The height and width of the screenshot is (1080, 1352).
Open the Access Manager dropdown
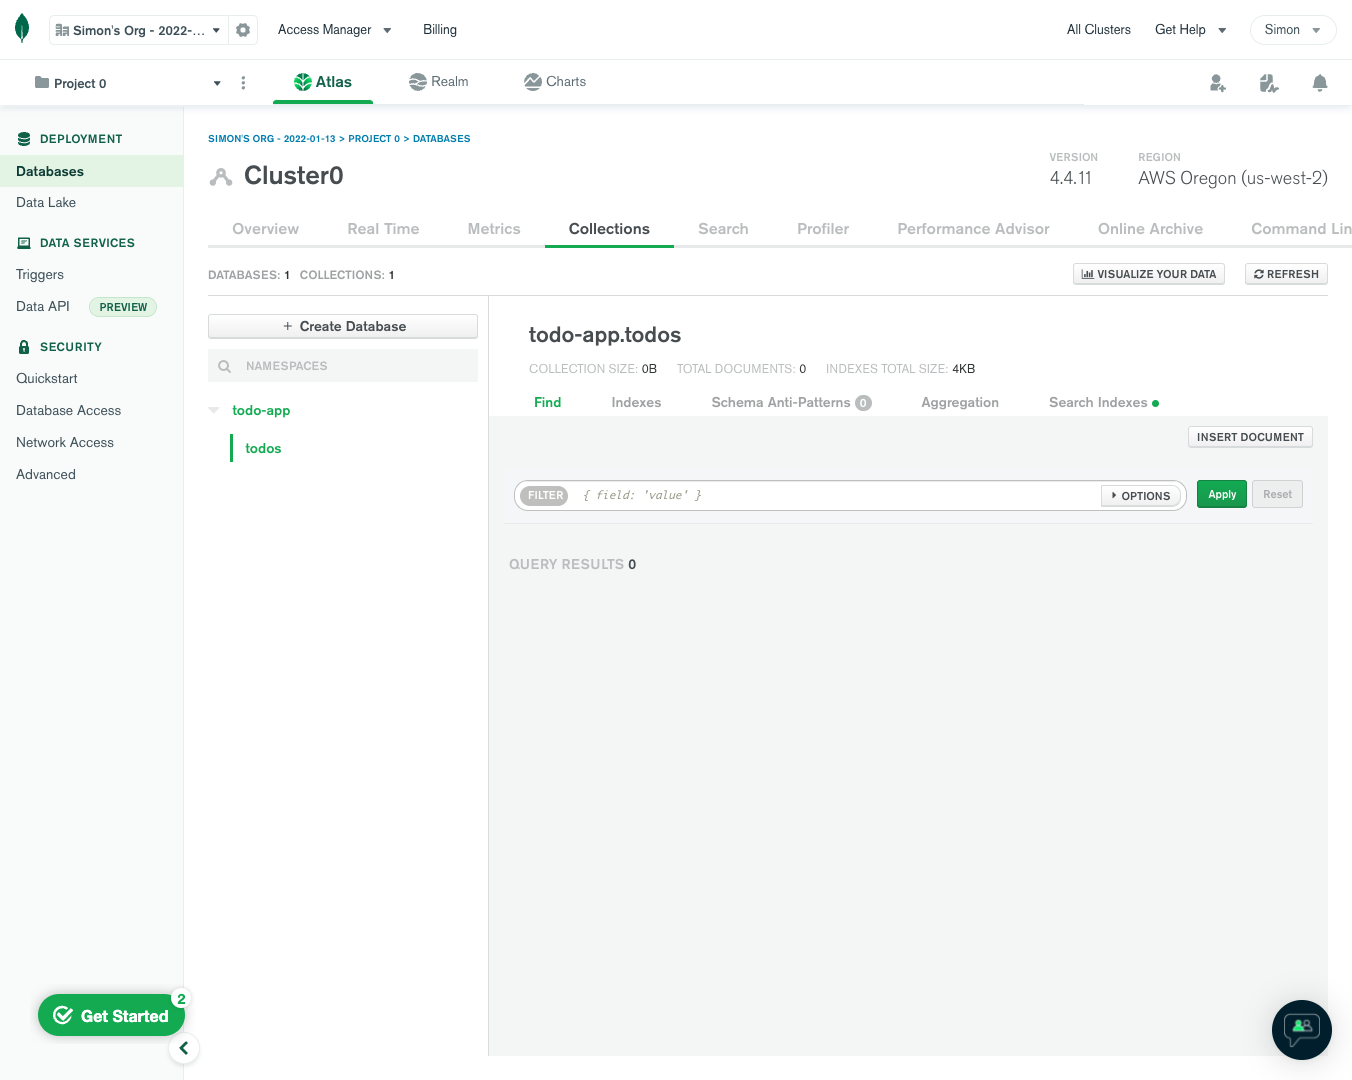click(334, 30)
